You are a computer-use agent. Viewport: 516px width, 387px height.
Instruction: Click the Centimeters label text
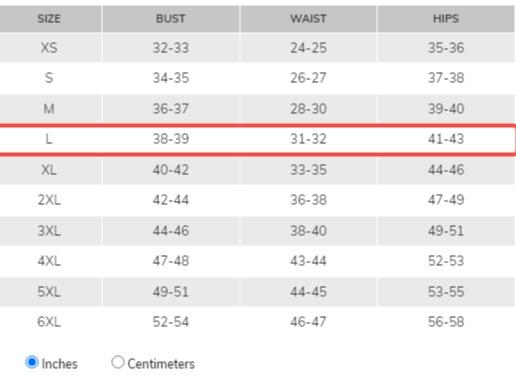[161, 364]
